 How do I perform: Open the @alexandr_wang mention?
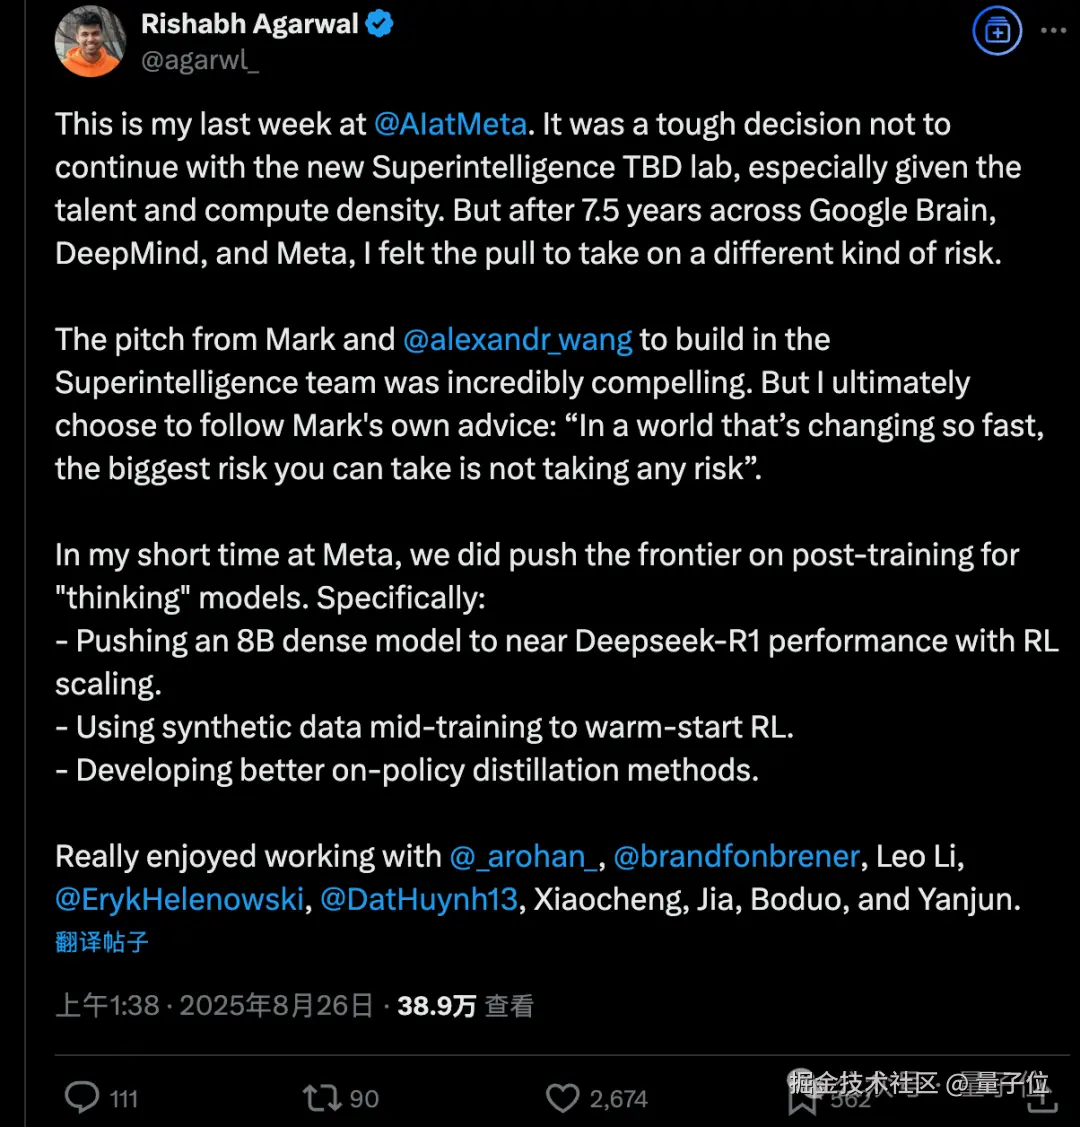pos(517,339)
